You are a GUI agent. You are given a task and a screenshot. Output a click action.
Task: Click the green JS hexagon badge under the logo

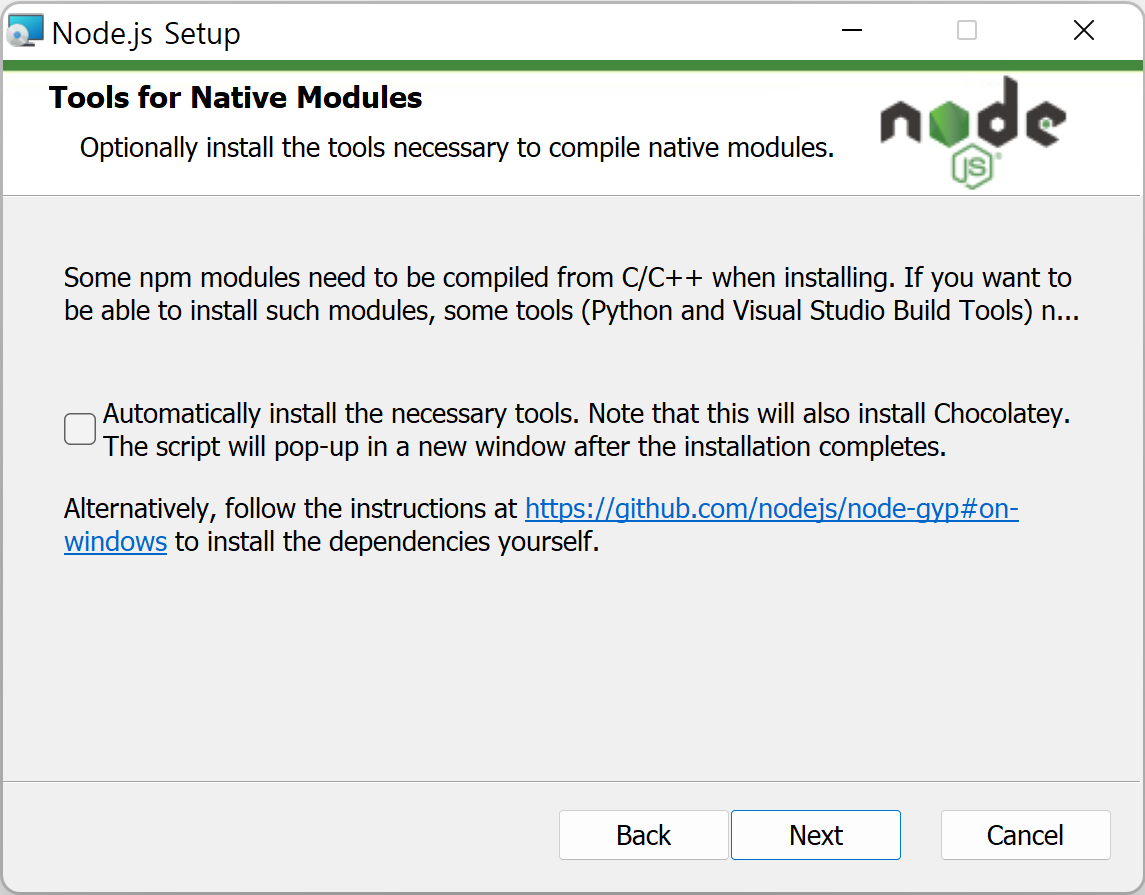(x=973, y=168)
